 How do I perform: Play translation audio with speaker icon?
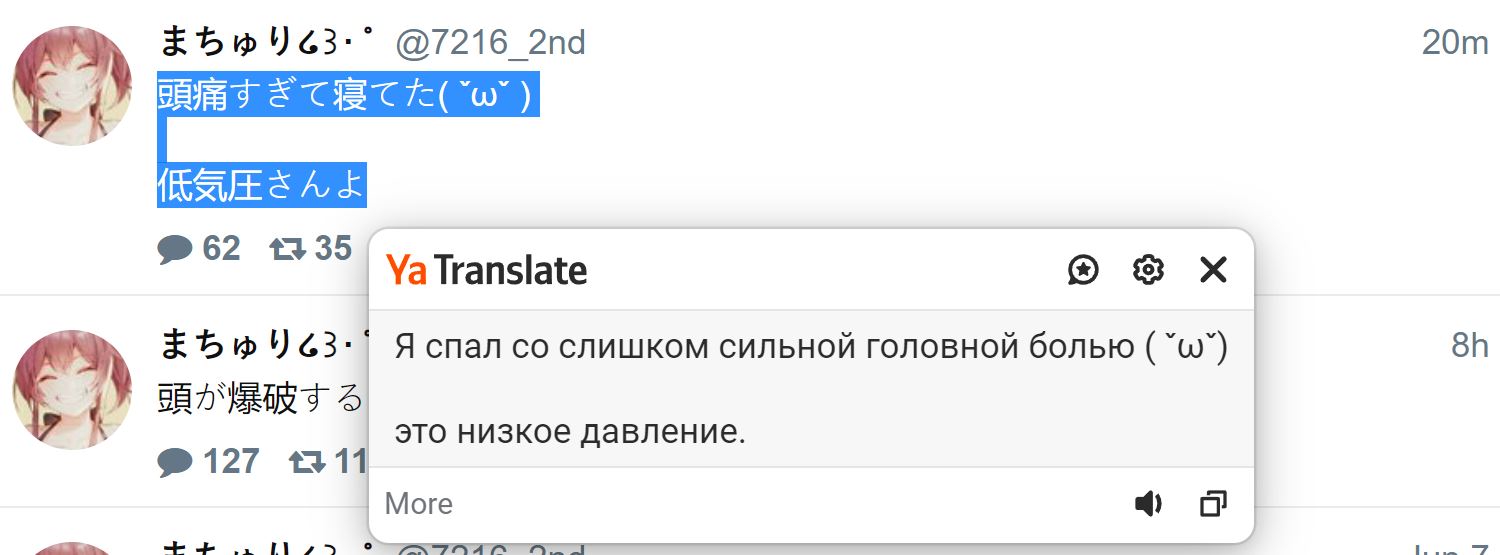tap(1148, 504)
